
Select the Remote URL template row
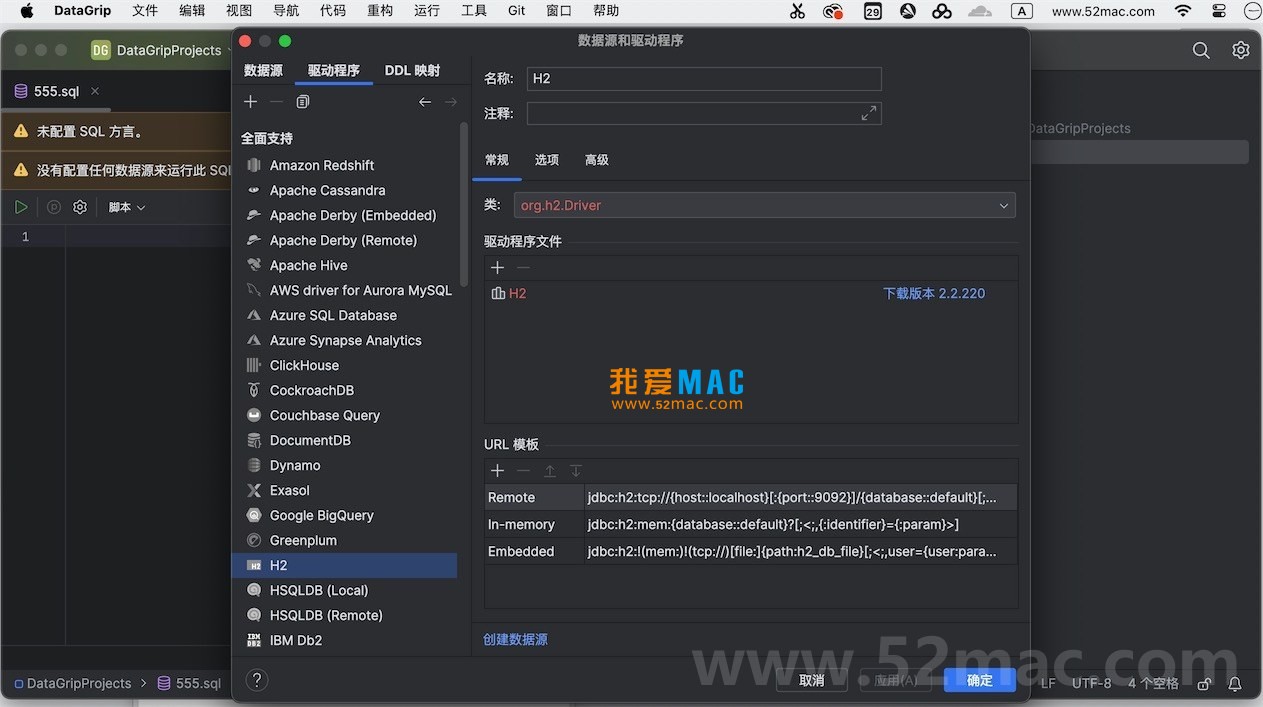[751, 497]
